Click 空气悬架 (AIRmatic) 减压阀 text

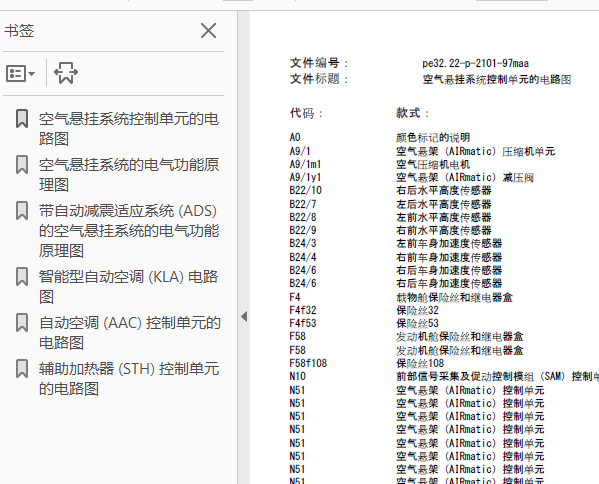tap(465, 177)
